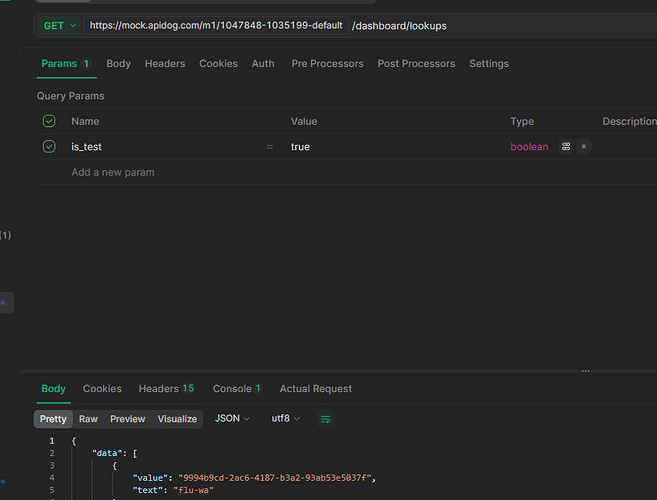Switch to the Auth tab
The height and width of the screenshot is (500, 657).
[x=263, y=64]
